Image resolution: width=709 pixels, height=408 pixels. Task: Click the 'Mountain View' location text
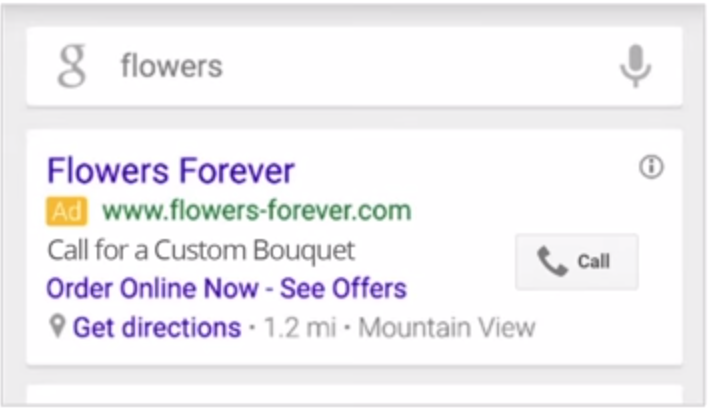pos(446,327)
